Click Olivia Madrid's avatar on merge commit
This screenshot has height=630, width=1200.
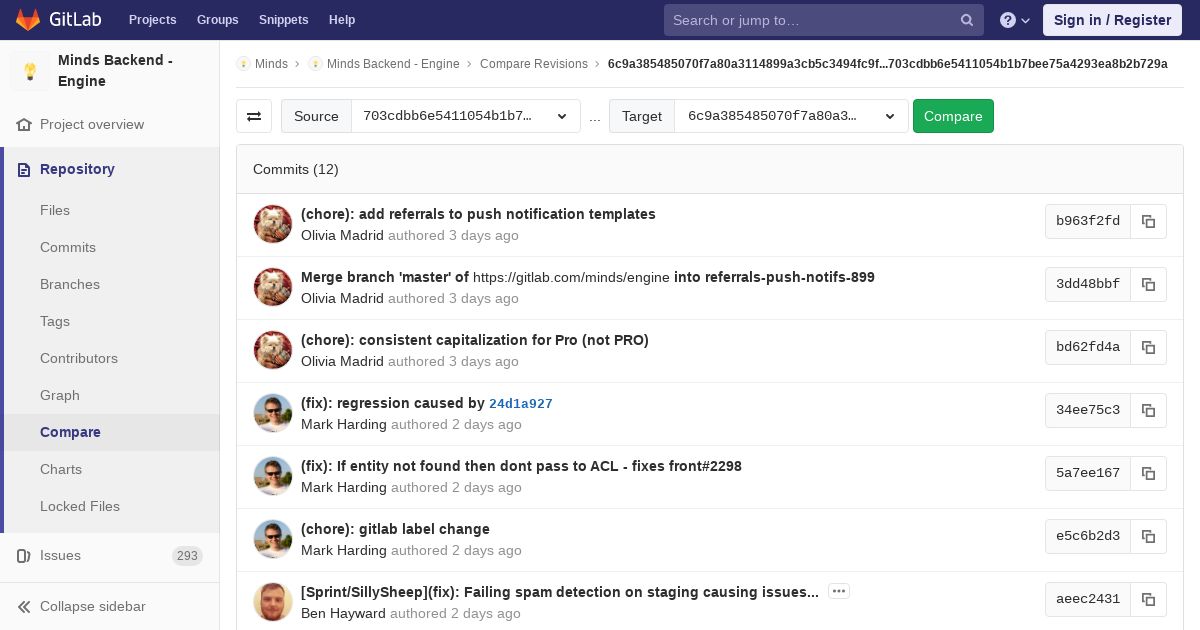pyautogui.click(x=273, y=287)
